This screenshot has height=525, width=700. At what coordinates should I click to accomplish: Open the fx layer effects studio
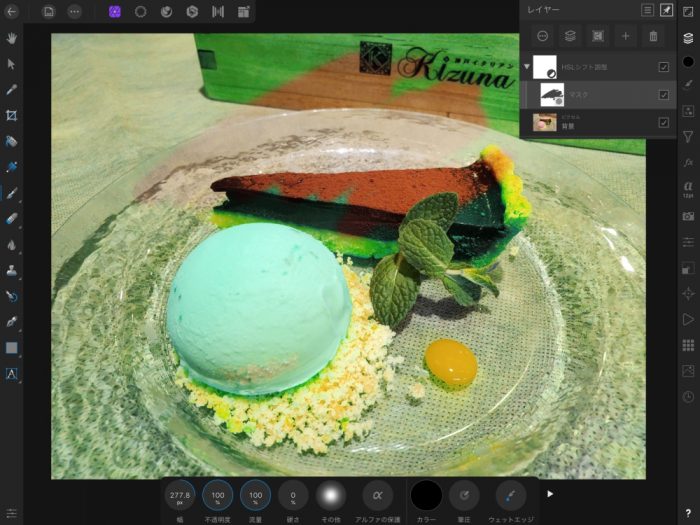688,162
